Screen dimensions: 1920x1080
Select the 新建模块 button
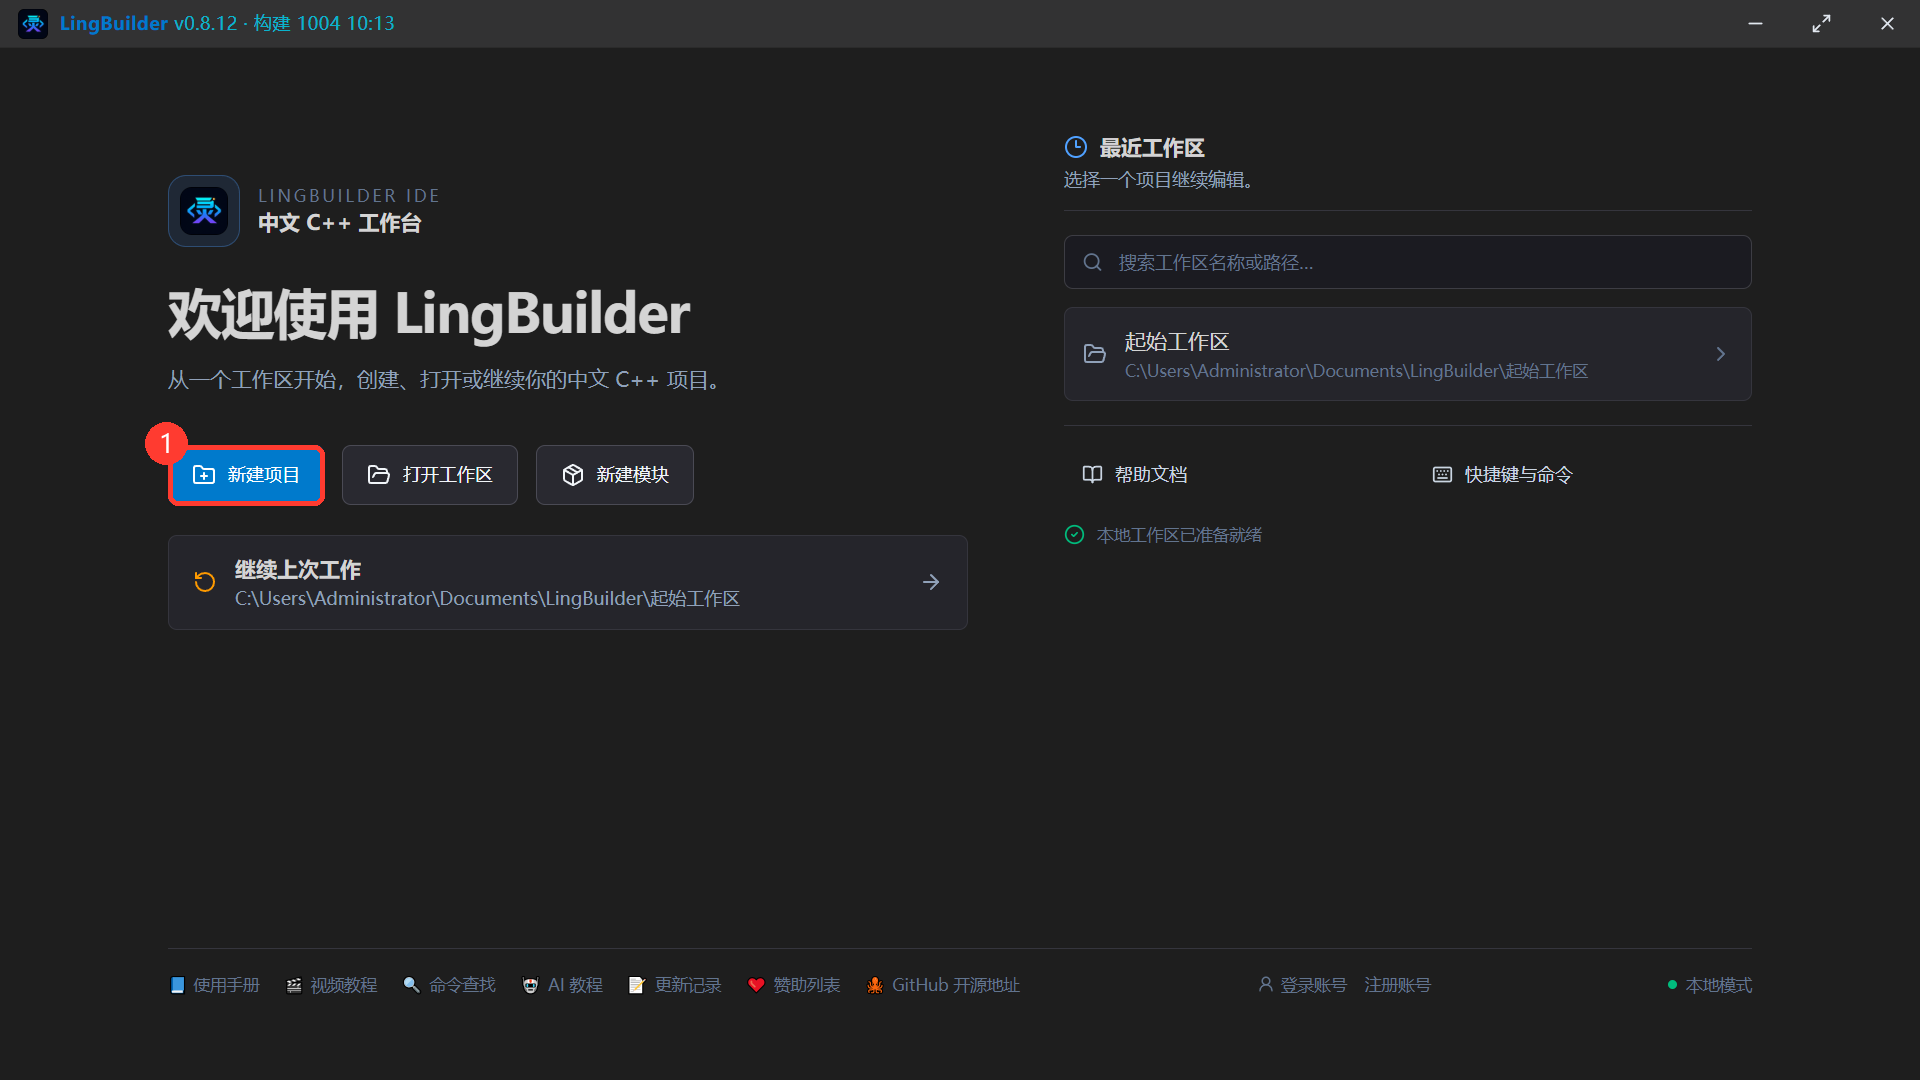(x=615, y=475)
